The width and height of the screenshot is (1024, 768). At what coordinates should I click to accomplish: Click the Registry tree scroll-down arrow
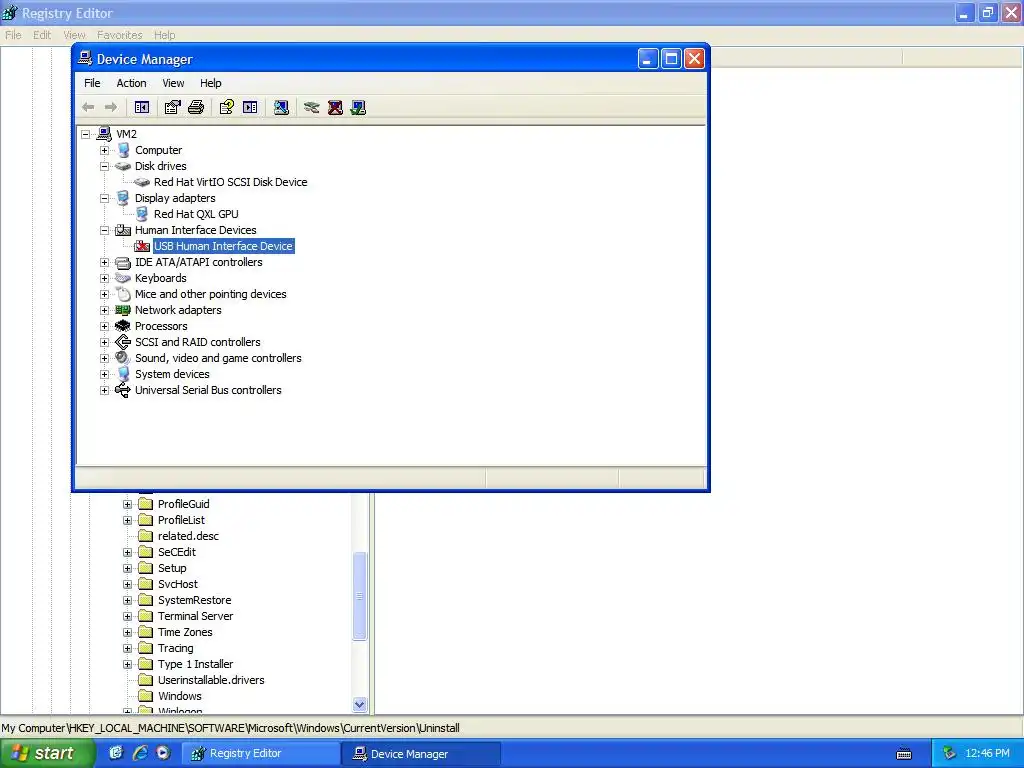coord(360,705)
